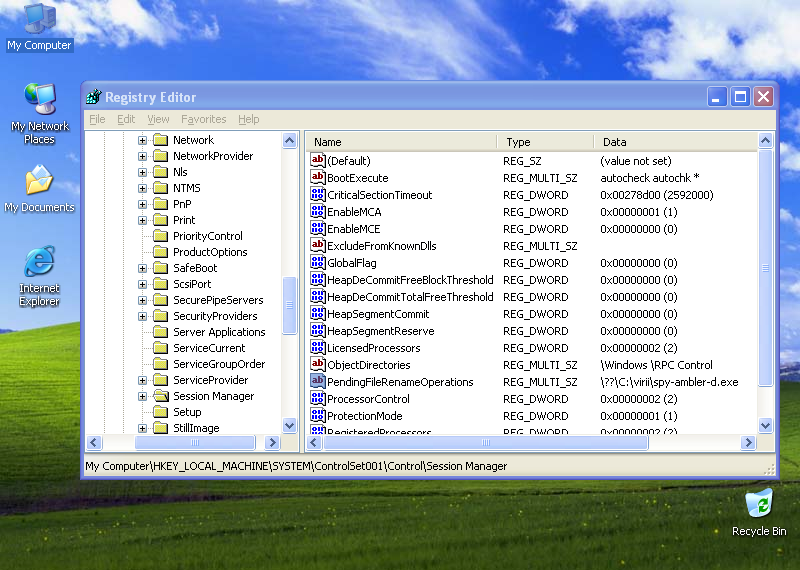Screen dimensions: 800x570
Task: Expand the NTMS key
Action: tap(142, 188)
